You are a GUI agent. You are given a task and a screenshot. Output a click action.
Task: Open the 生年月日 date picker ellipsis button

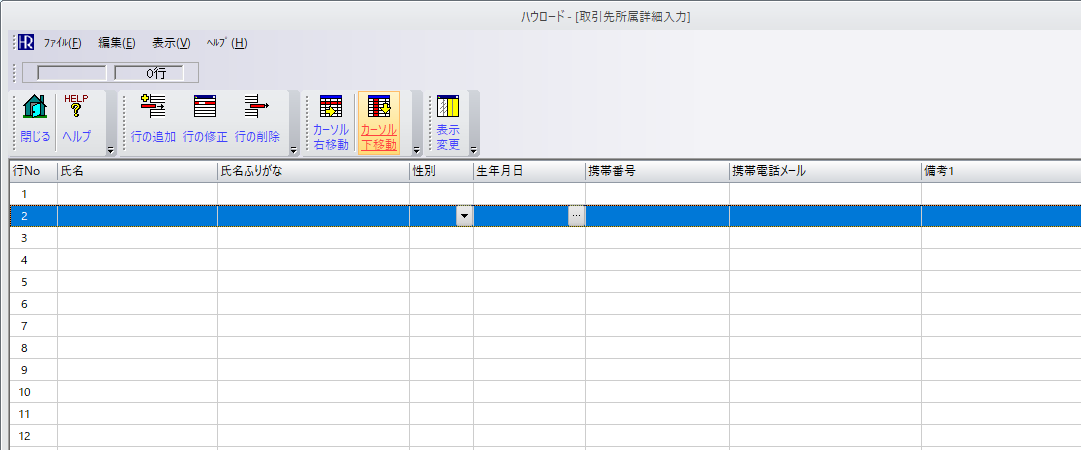[x=576, y=216]
